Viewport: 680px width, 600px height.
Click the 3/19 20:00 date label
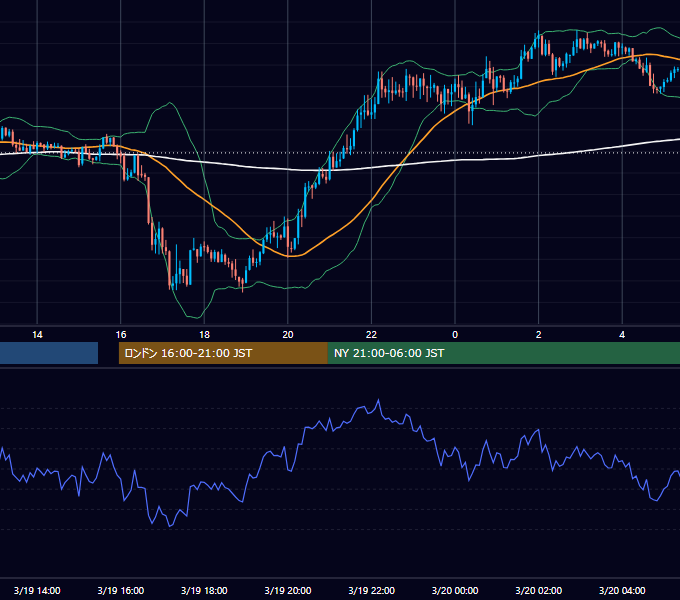288,590
